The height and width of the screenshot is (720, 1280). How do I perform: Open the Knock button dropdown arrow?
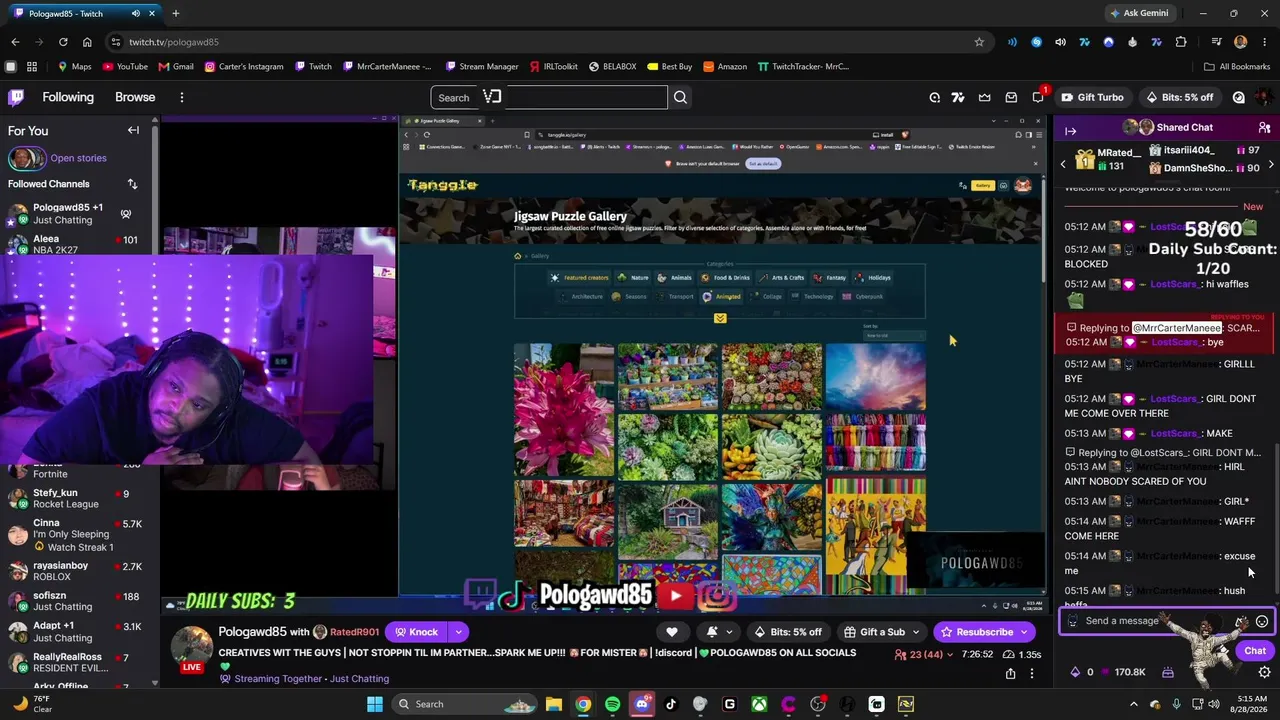[458, 632]
